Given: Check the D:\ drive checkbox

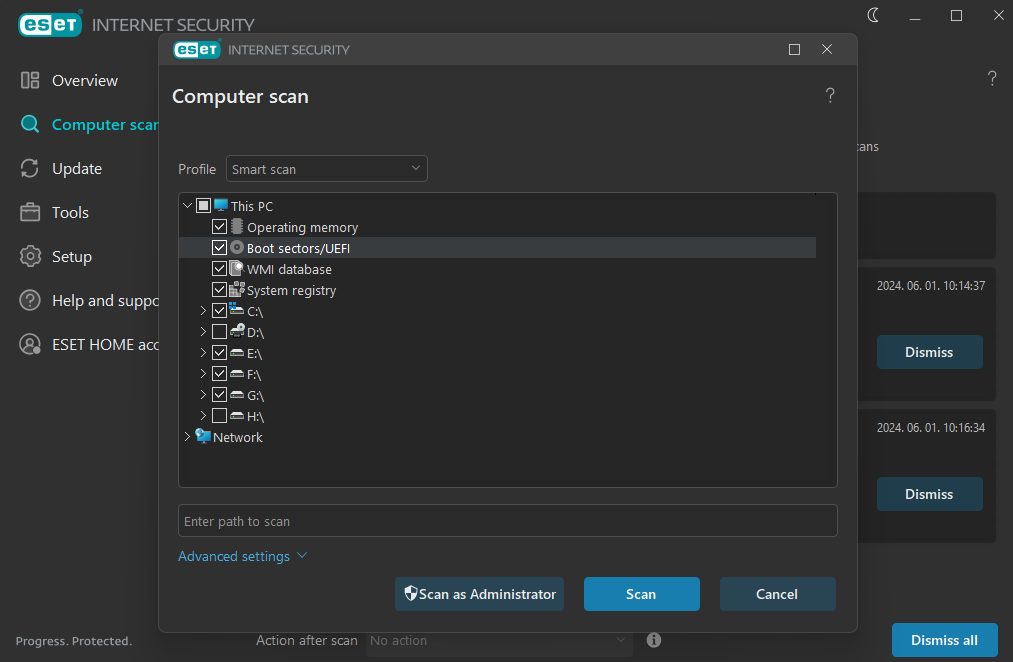Looking at the screenshot, I should point(220,331).
